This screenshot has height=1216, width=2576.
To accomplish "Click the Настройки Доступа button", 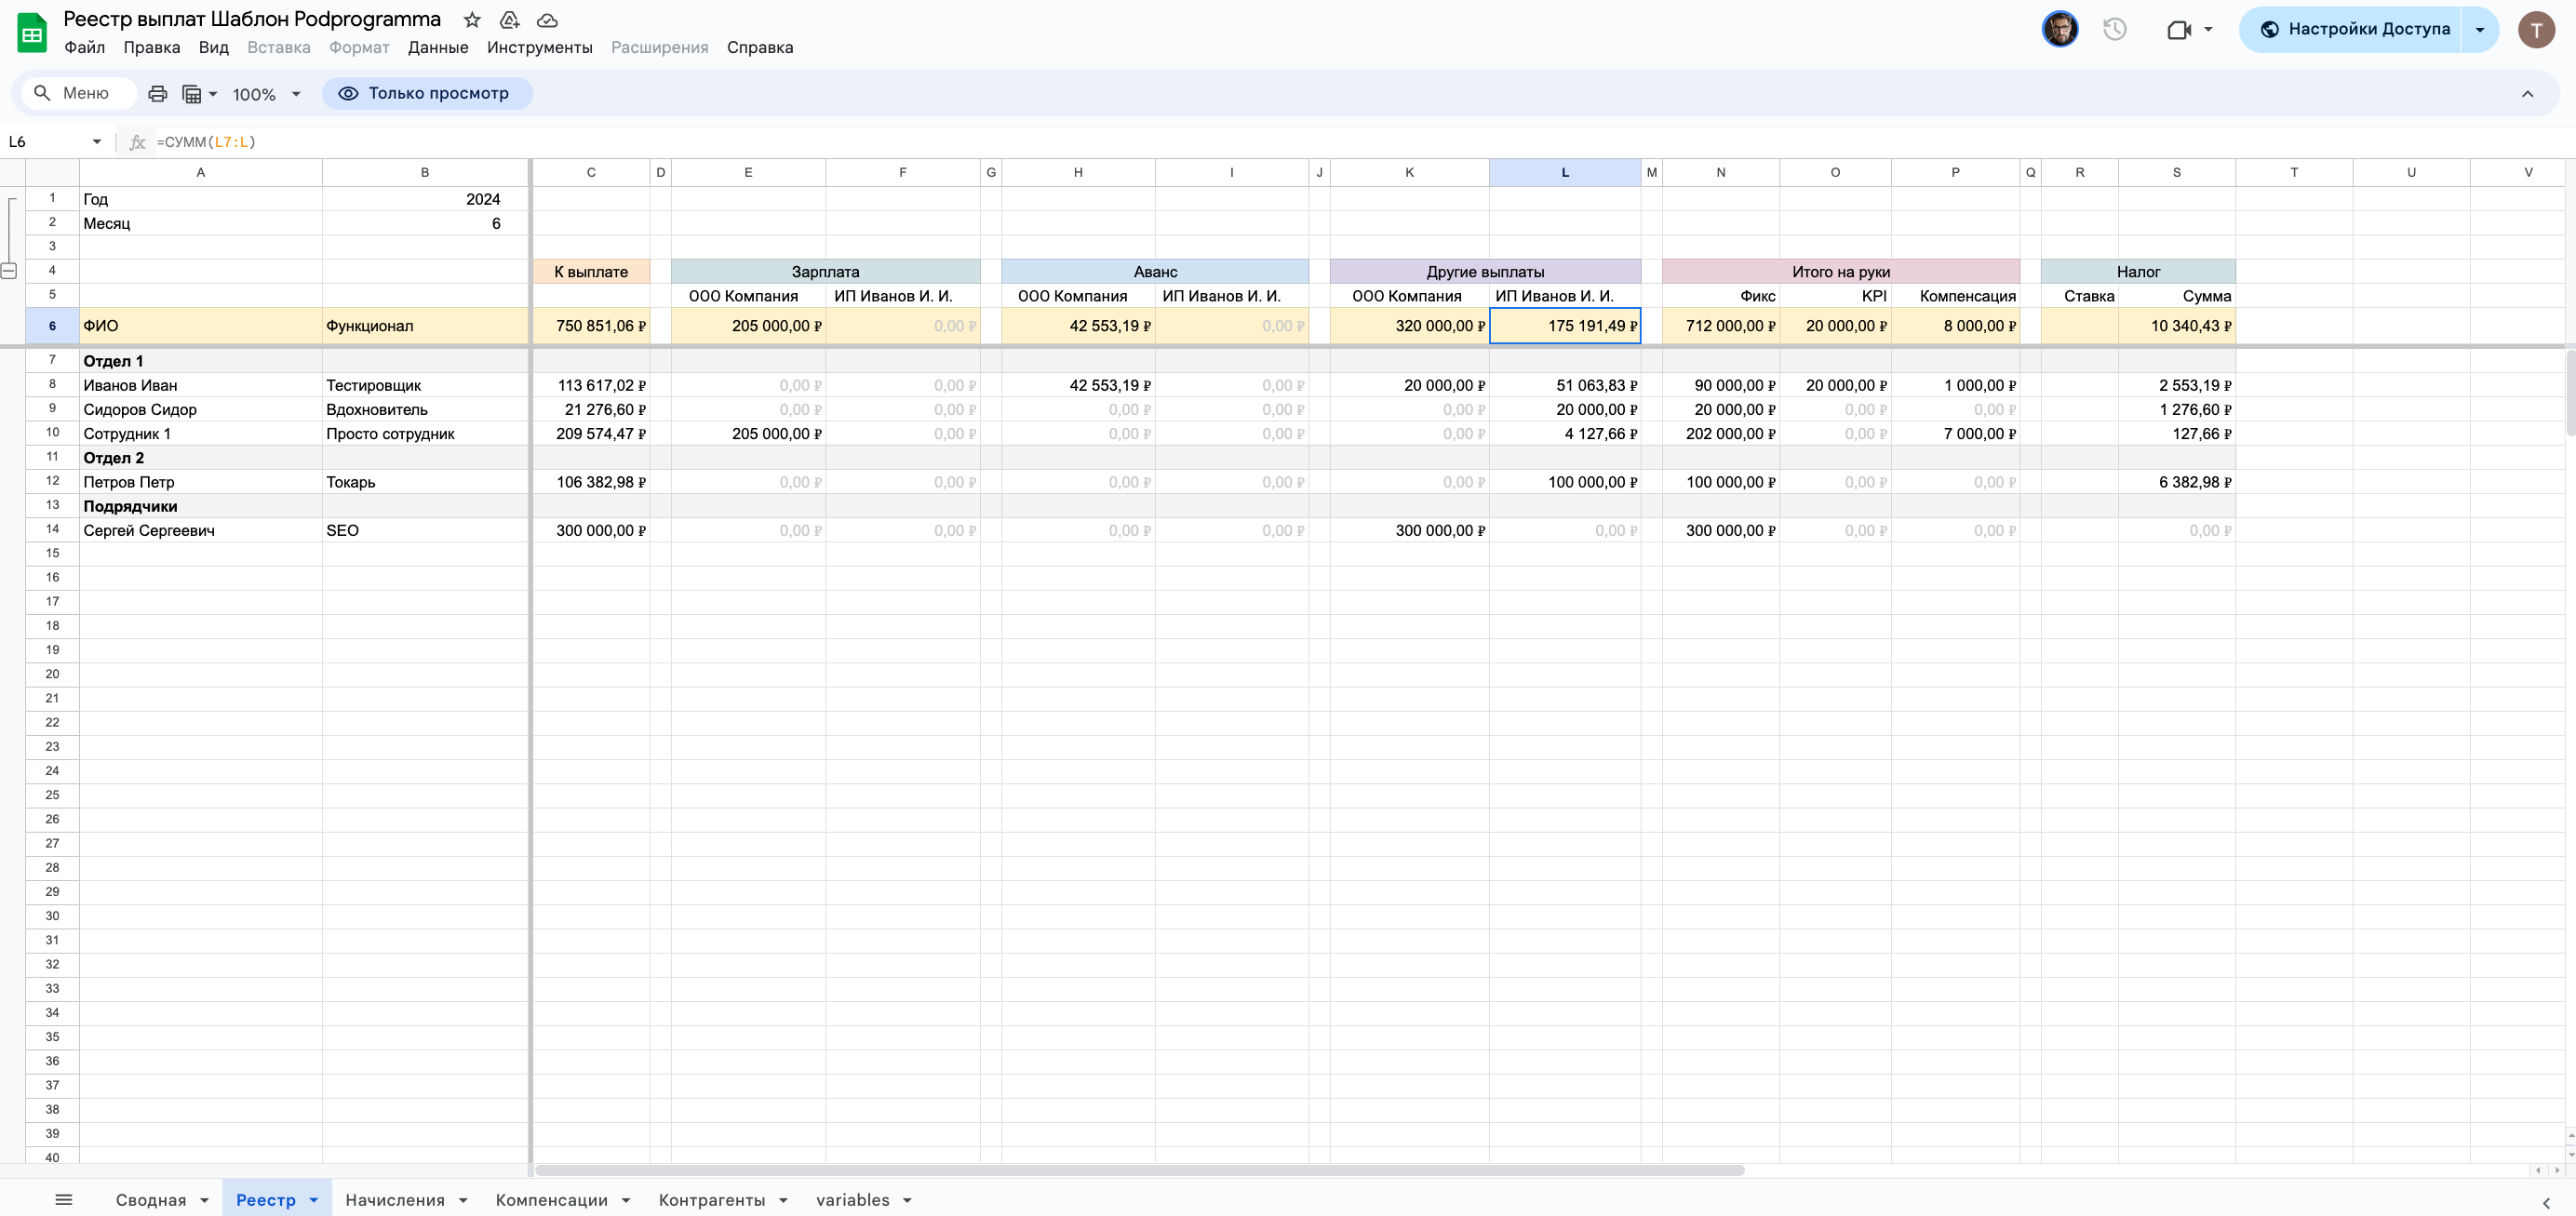I will tap(2354, 29).
